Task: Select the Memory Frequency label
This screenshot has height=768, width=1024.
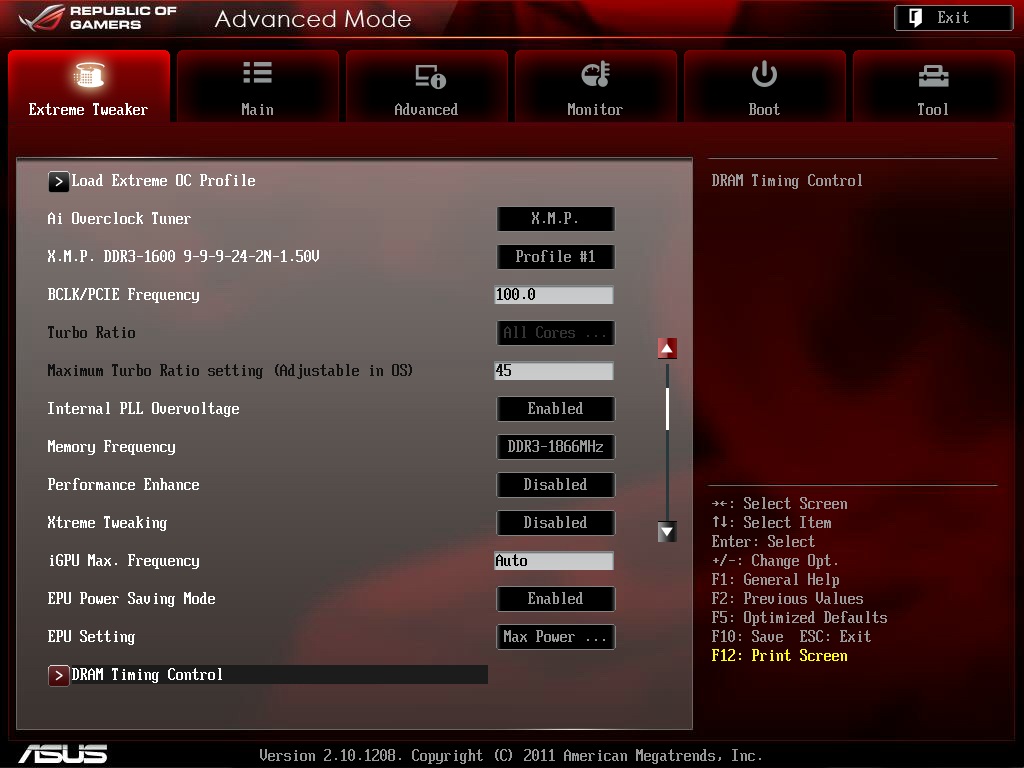Action: pos(111,447)
